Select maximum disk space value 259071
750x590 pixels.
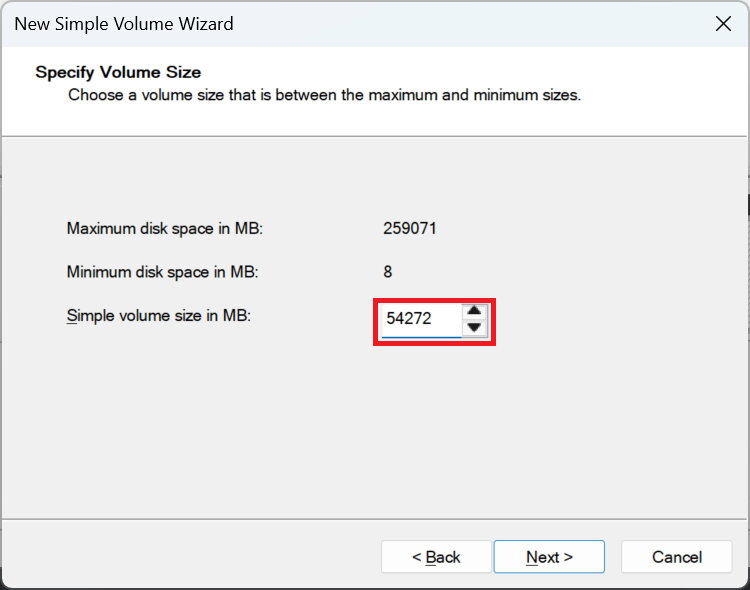click(410, 228)
